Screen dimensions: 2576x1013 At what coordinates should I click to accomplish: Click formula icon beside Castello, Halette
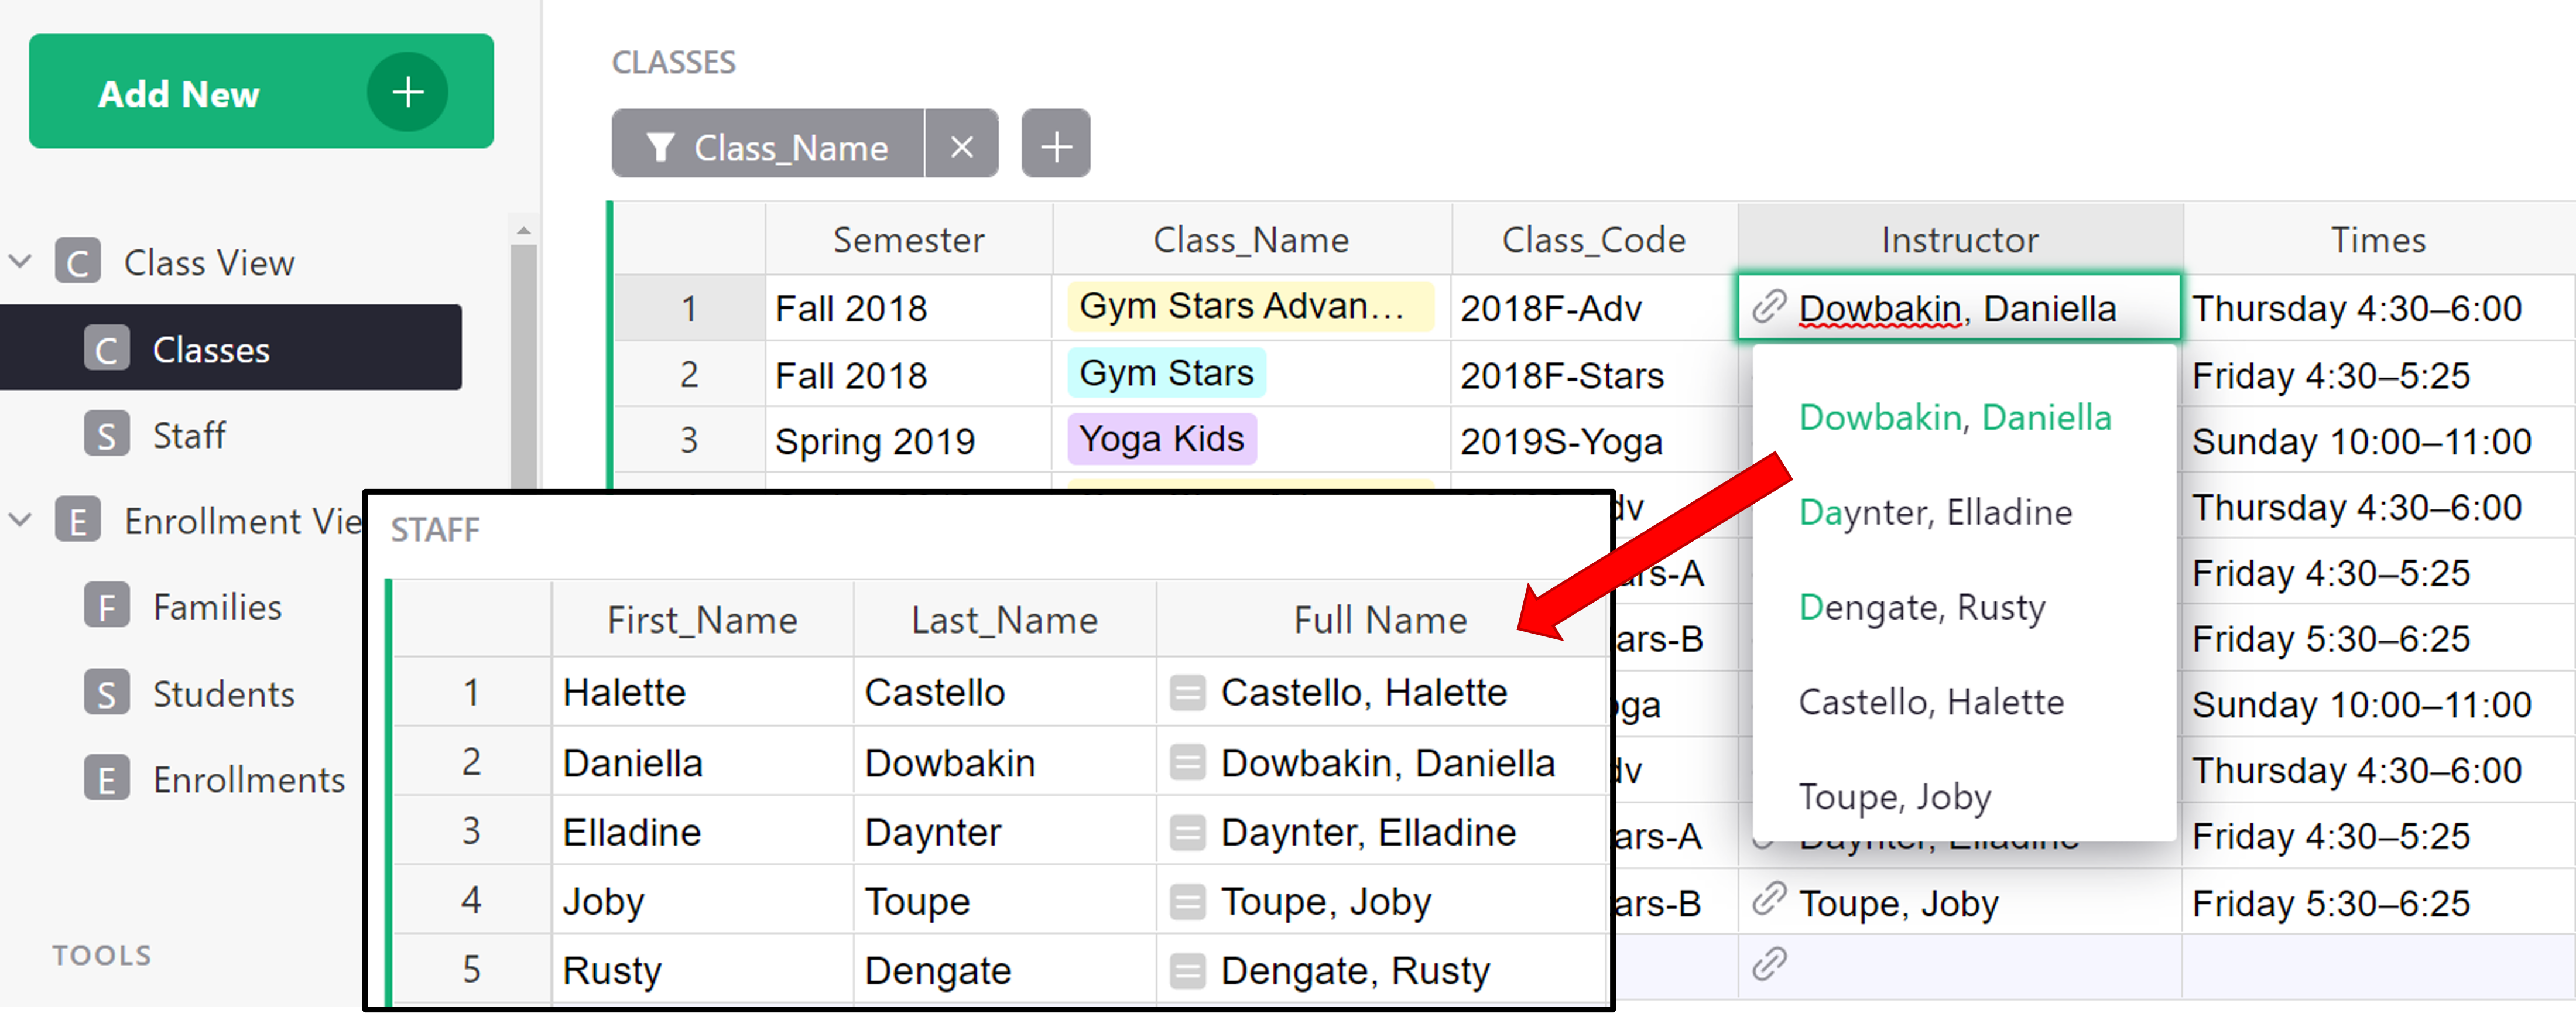(x=1187, y=693)
